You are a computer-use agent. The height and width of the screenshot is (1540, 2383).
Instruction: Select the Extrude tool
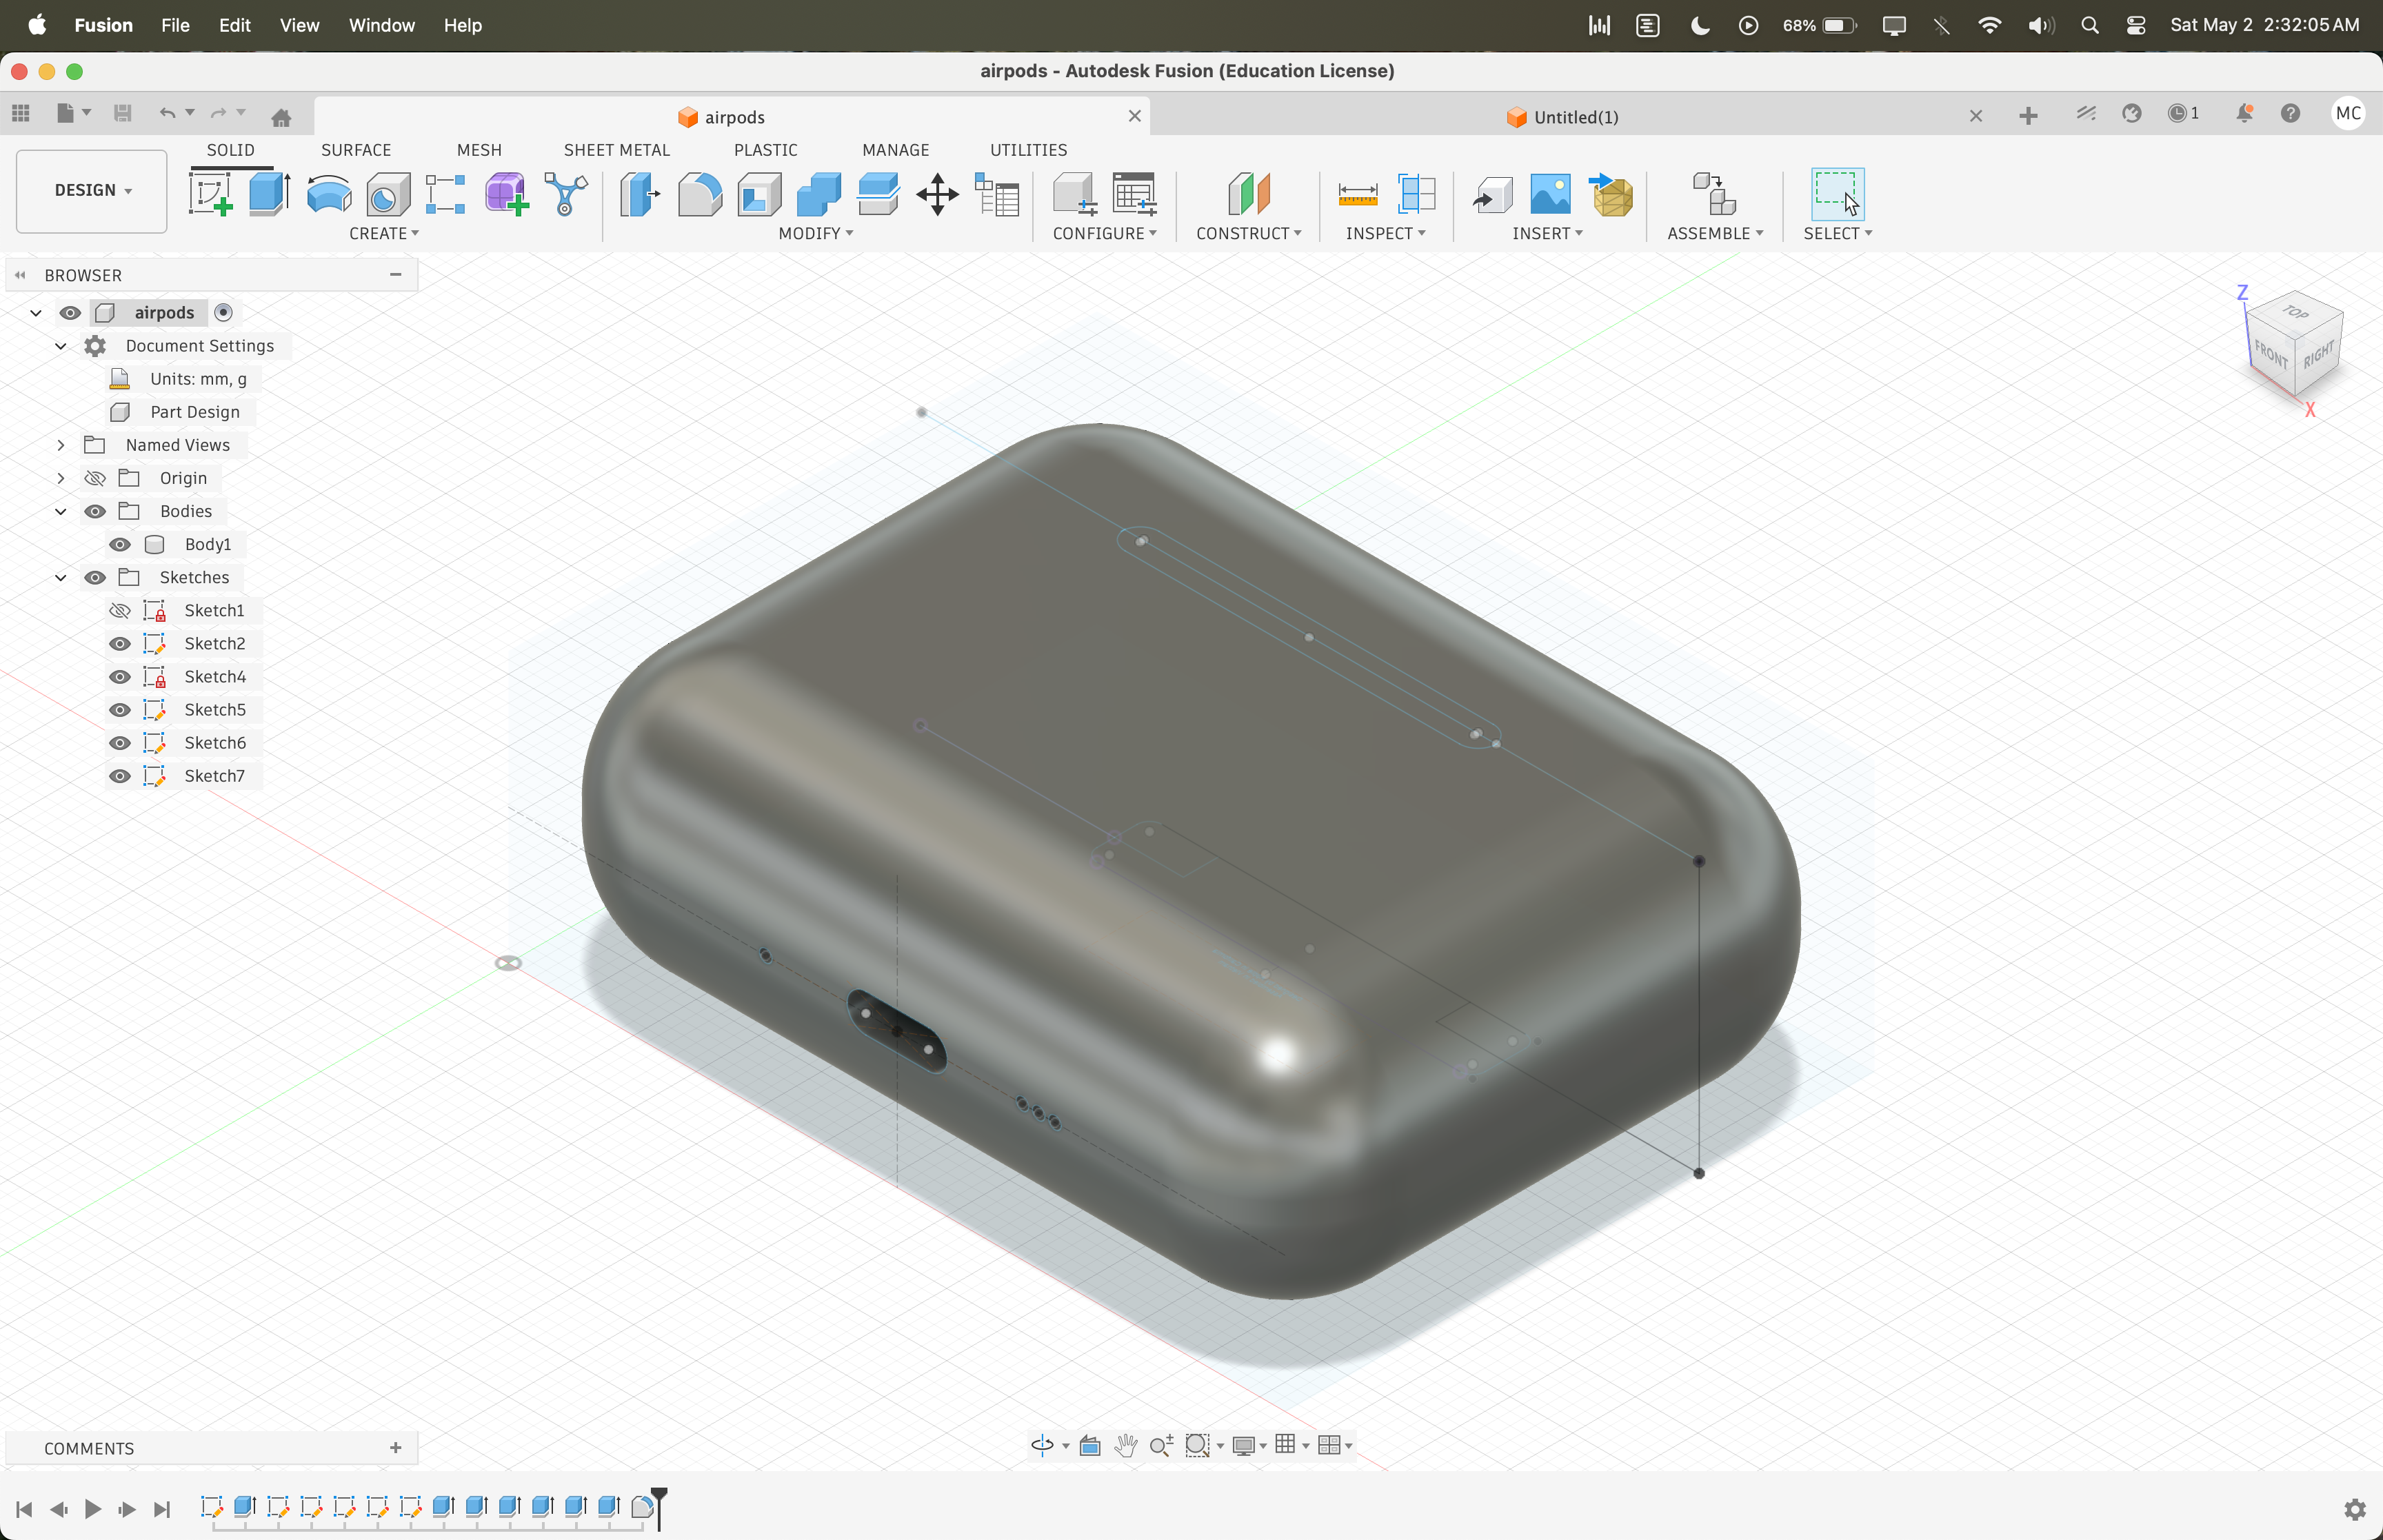(269, 194)
